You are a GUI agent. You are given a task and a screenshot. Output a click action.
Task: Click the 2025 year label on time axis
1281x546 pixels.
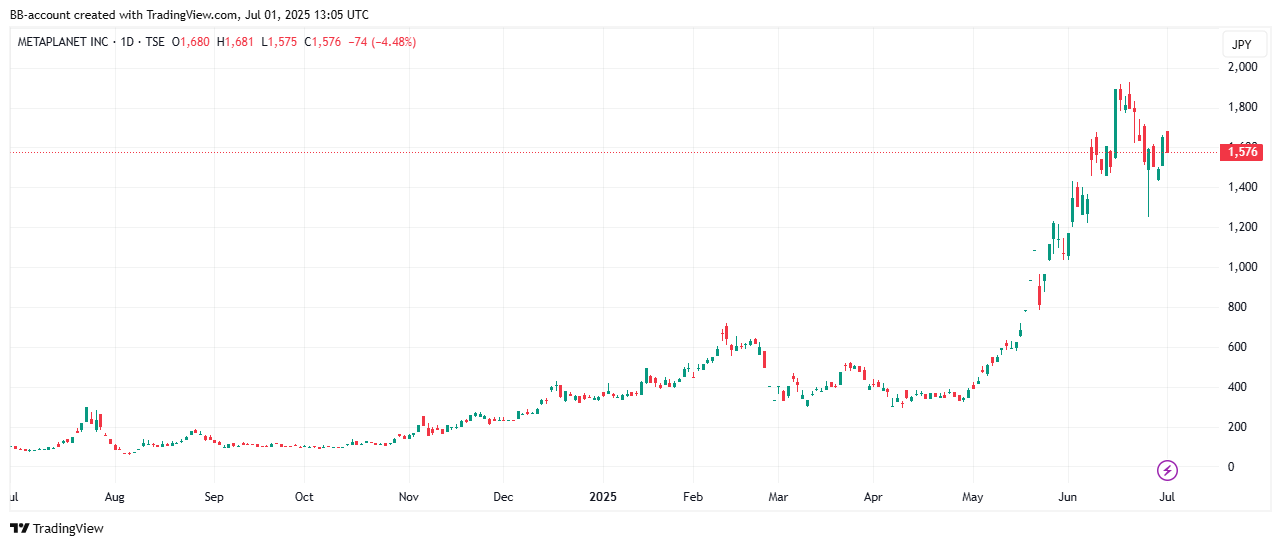[x=603, y=496]
